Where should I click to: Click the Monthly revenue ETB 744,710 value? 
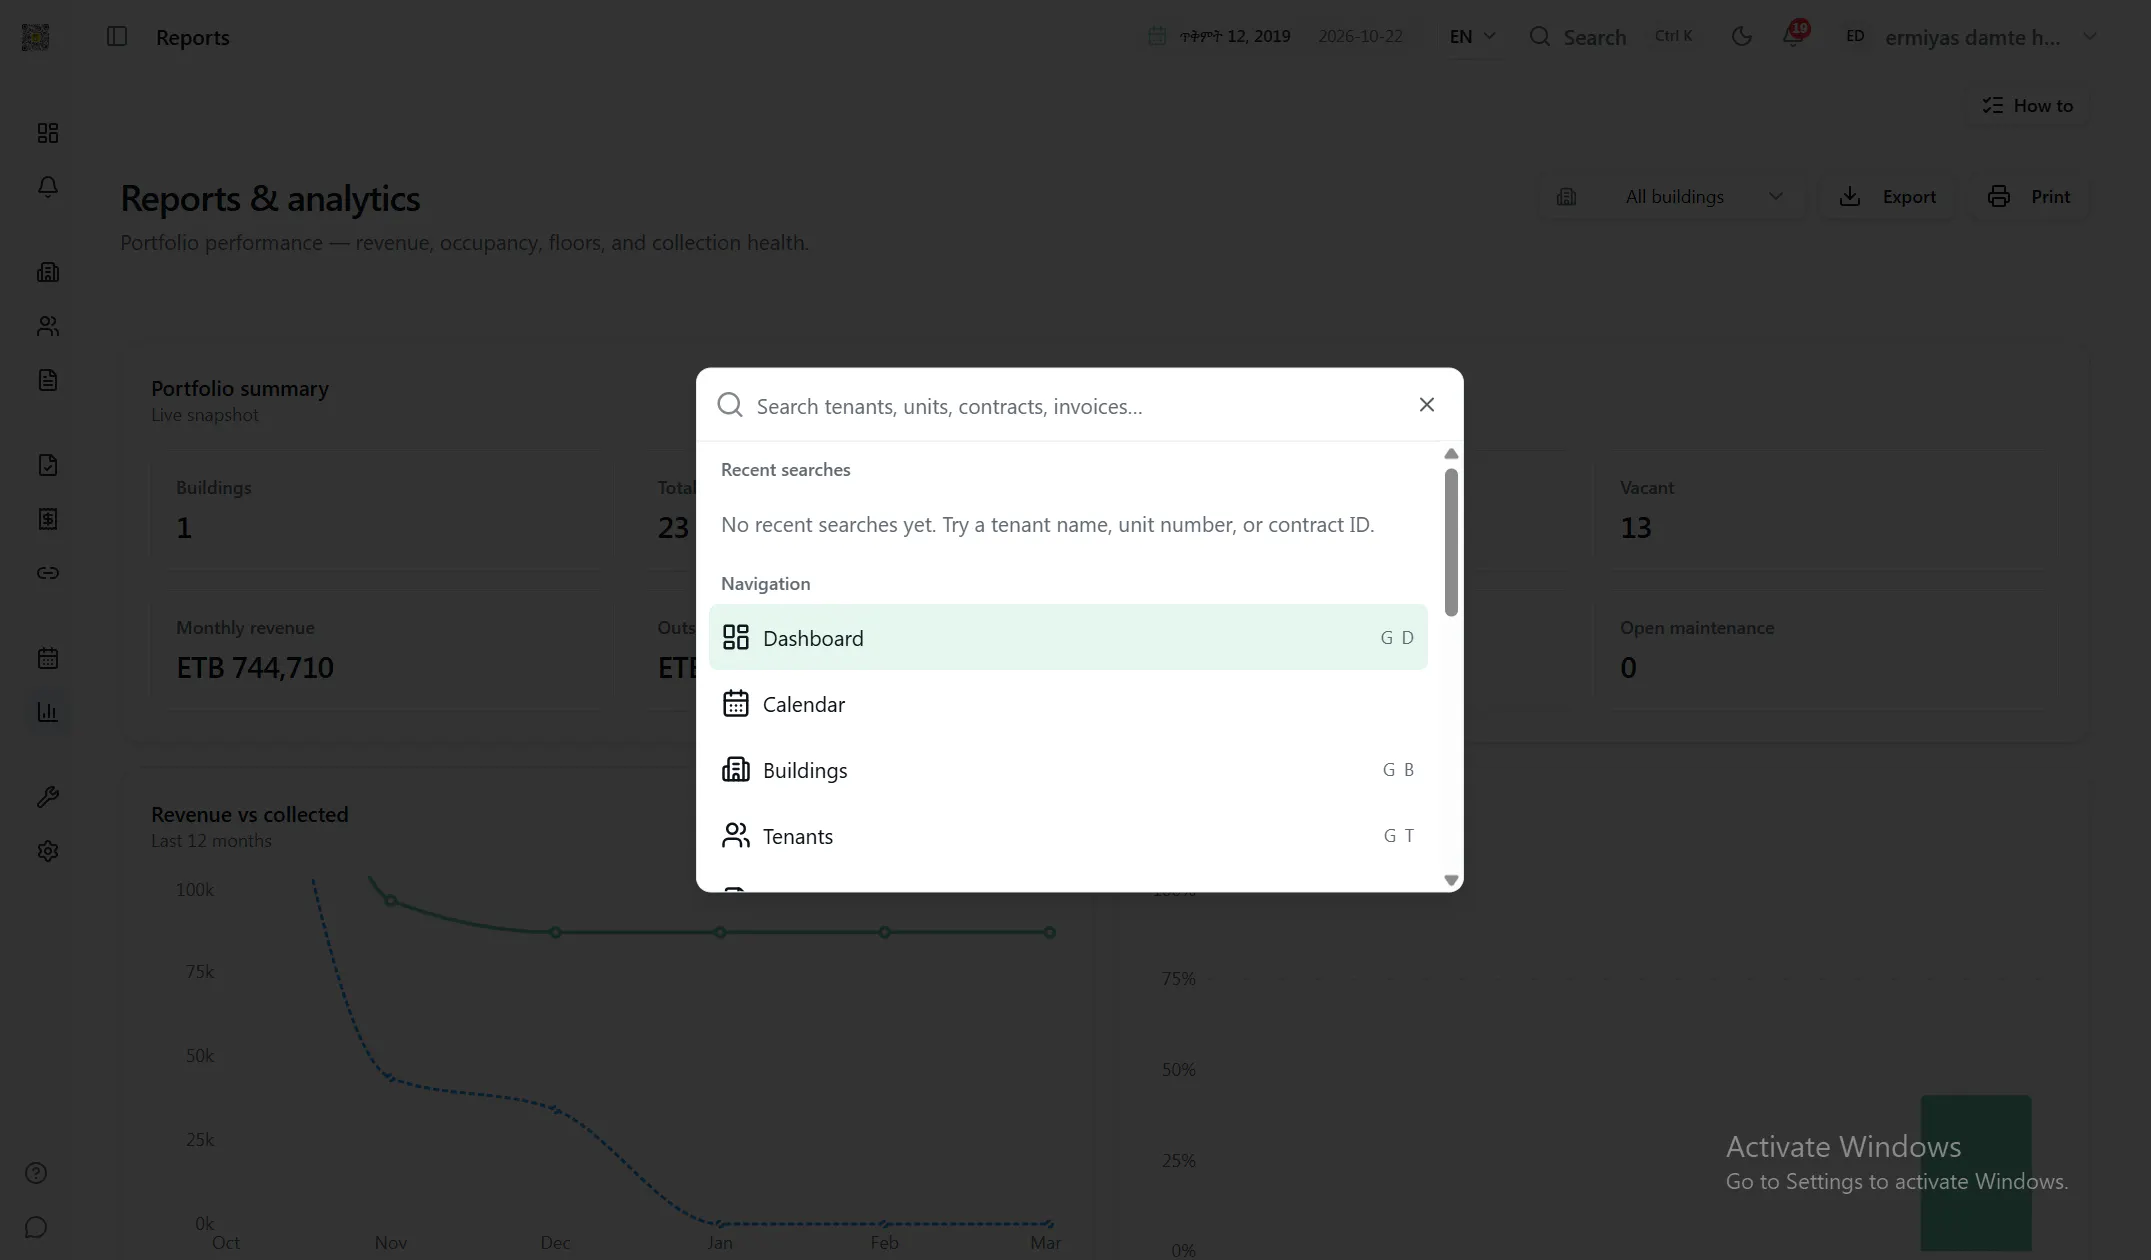point(254,667)
